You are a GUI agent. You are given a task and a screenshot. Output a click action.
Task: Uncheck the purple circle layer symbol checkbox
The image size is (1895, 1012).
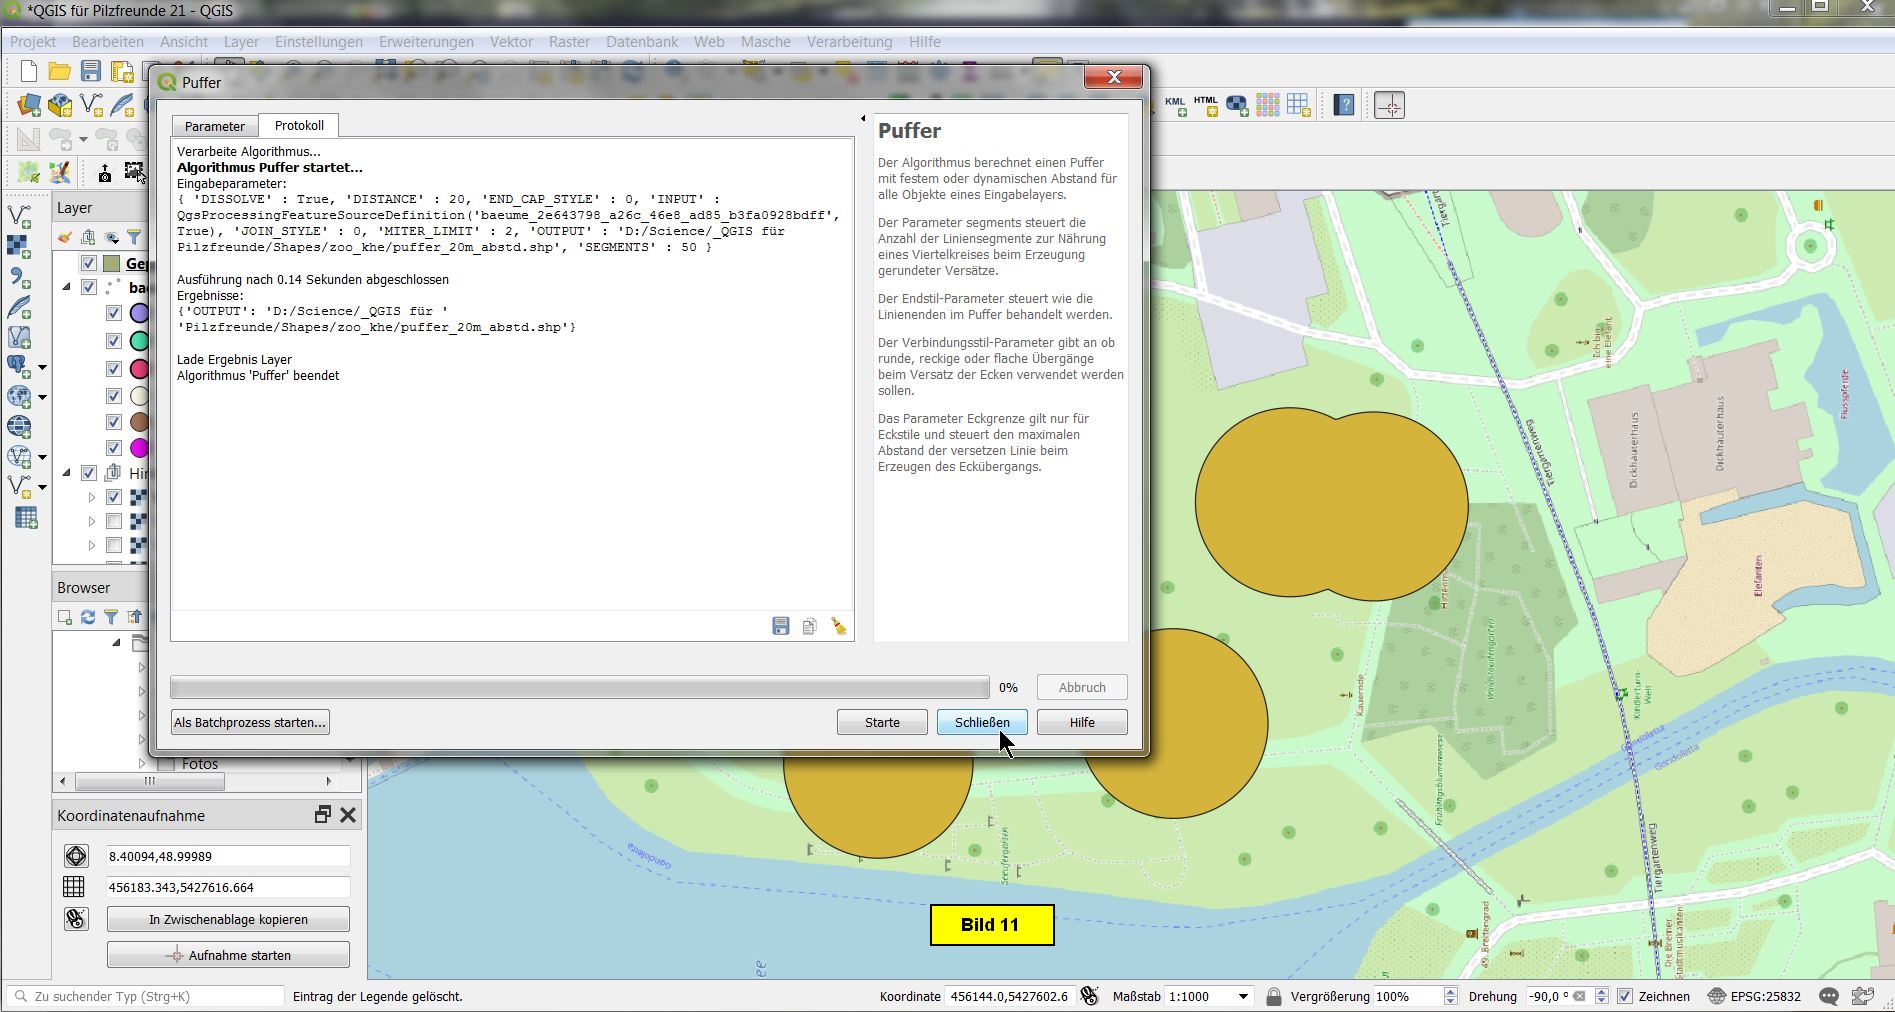[114, 313]
